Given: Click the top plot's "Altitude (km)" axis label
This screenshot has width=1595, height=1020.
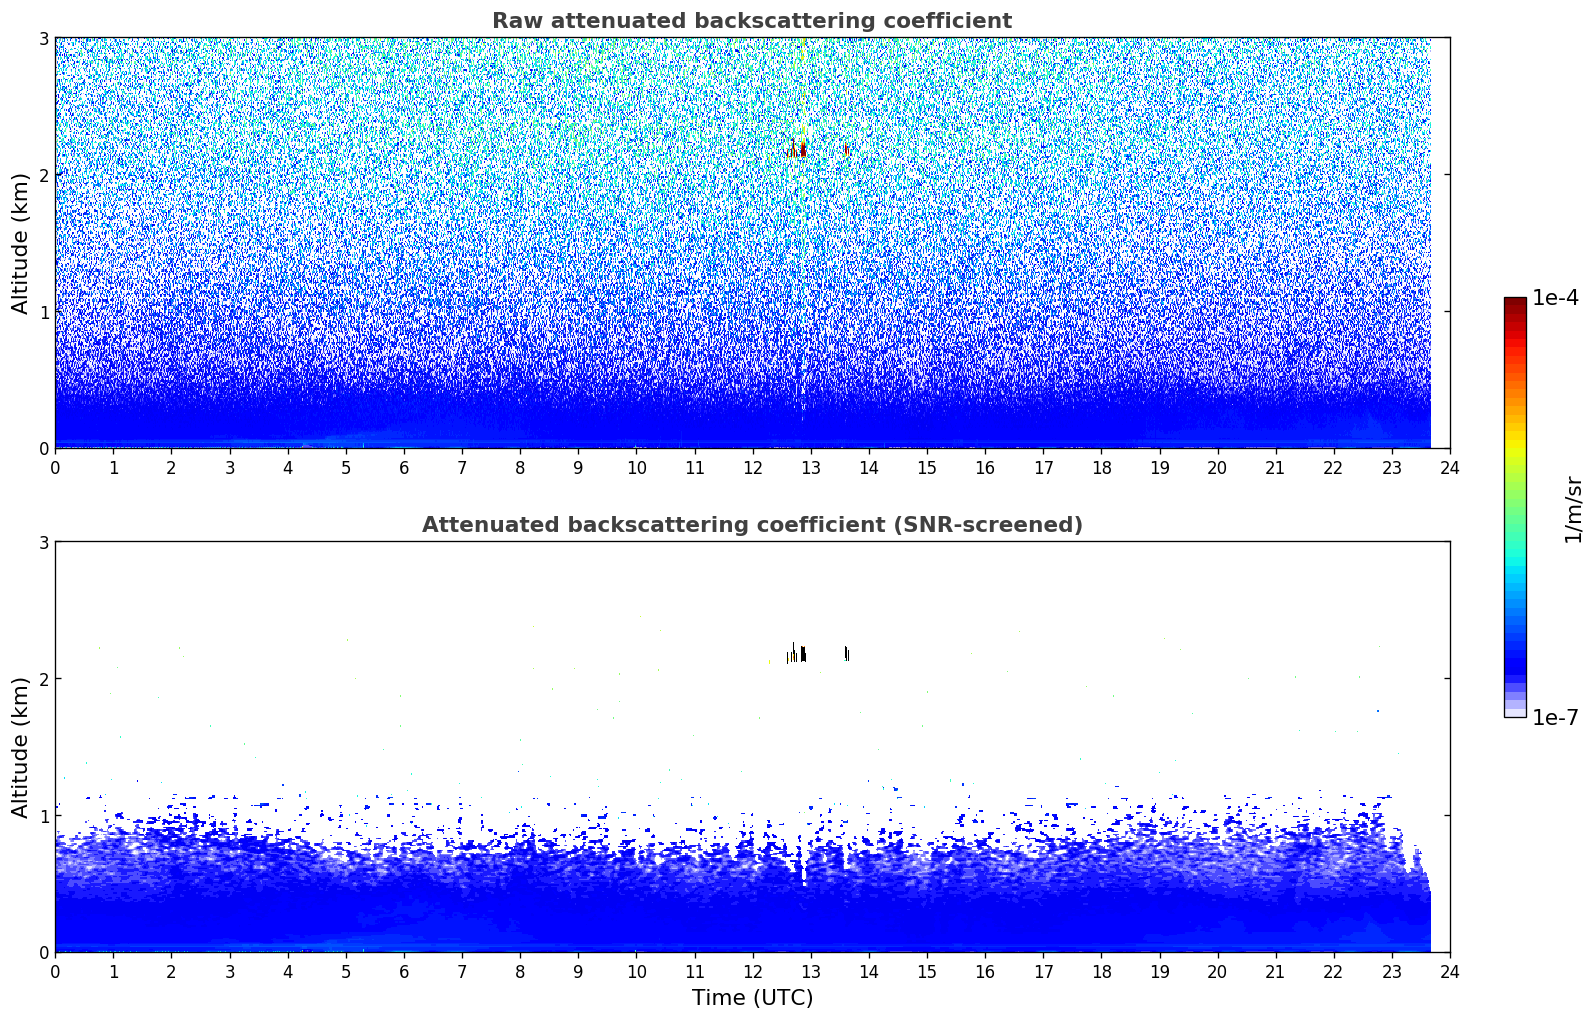Looking at the screenshot, I should click(x=20, y=243).
